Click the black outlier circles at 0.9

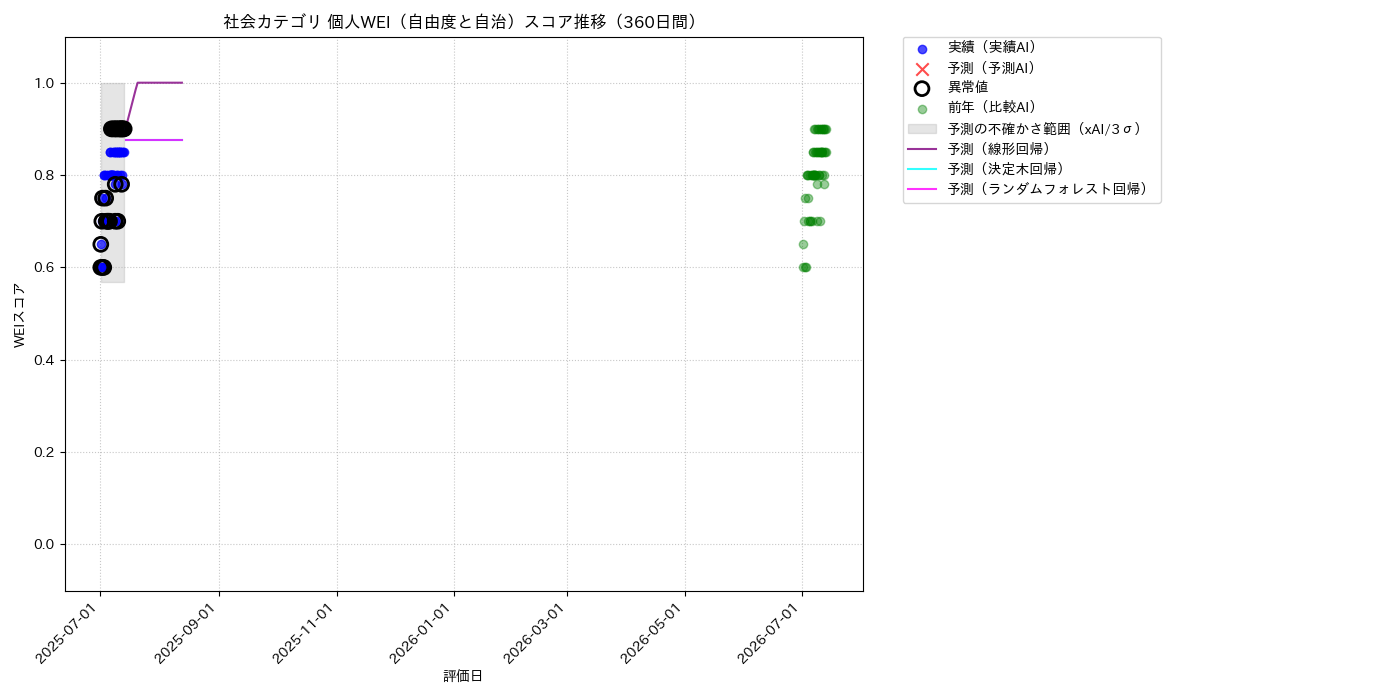[117, 129]
